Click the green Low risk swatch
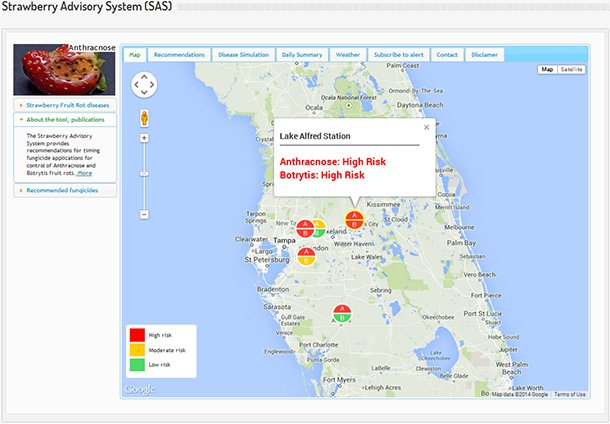The width and height of the screenshot is (610, 424). [x=137, y=364]
